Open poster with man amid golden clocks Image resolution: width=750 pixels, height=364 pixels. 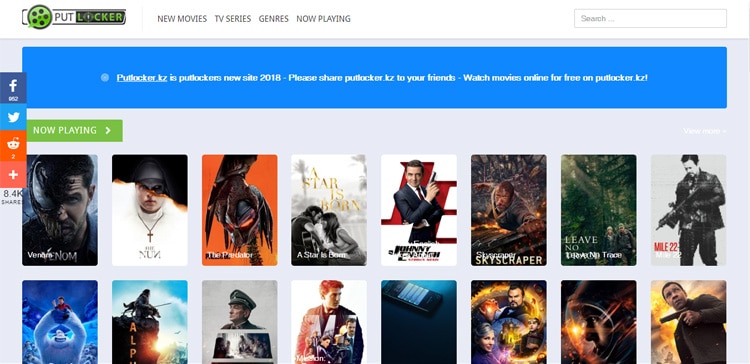509,322
